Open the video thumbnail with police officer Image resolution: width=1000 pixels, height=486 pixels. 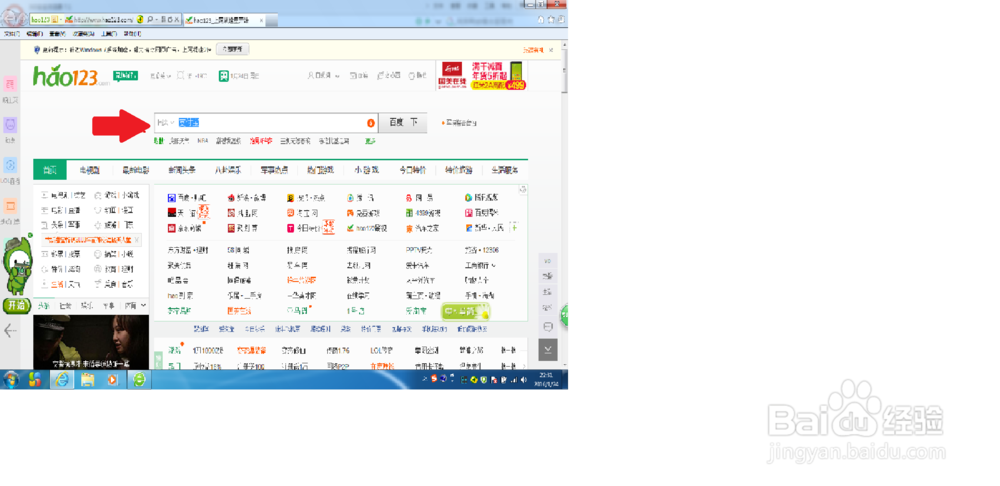[x=91, y=342]
